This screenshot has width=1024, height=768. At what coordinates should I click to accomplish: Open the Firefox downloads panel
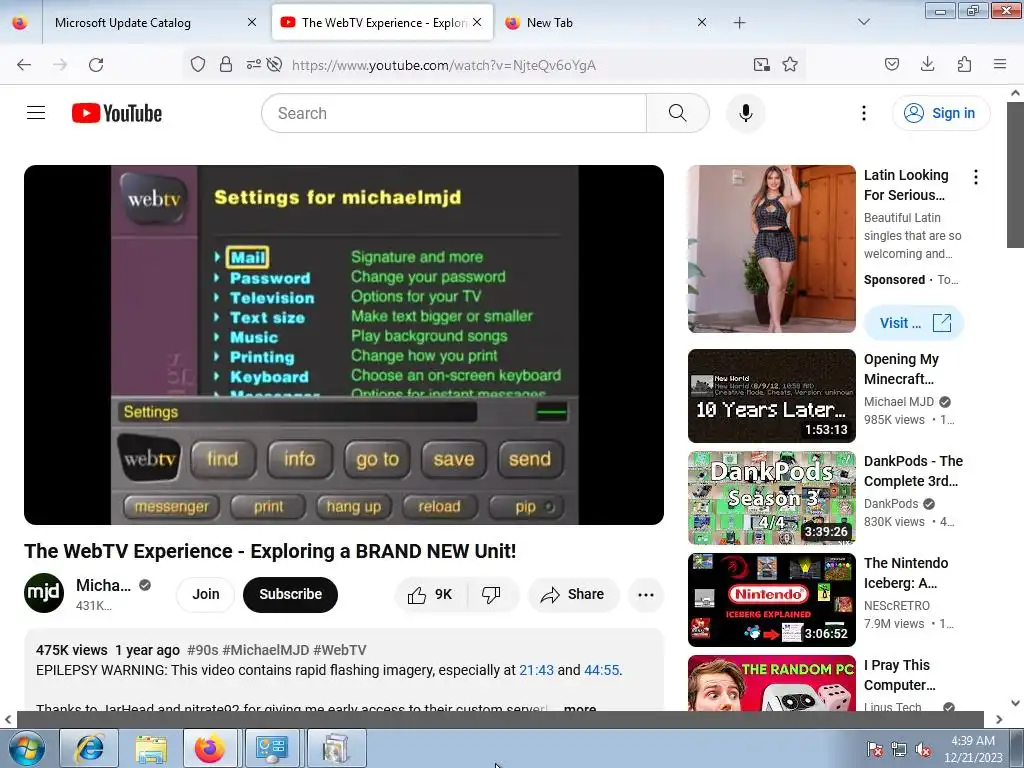[x=927, y=64]
